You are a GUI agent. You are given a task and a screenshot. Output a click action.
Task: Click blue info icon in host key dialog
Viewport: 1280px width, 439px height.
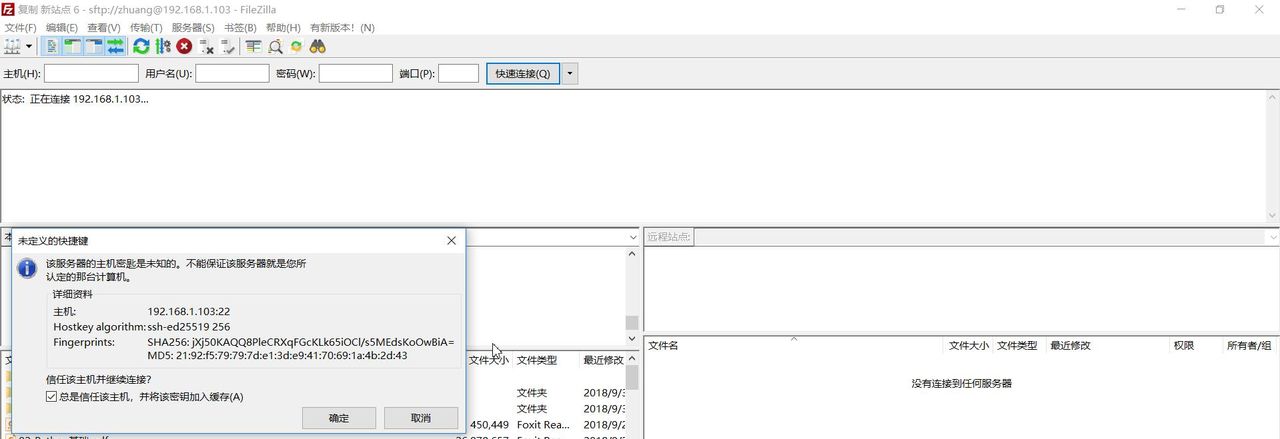tap(29, 268)
